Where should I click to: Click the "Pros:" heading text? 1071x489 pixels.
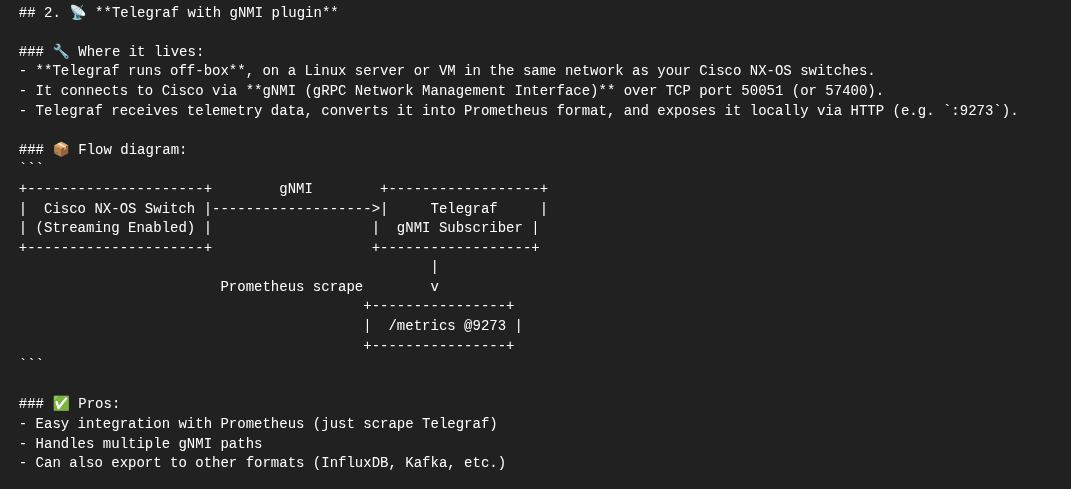tap(99, 404)
